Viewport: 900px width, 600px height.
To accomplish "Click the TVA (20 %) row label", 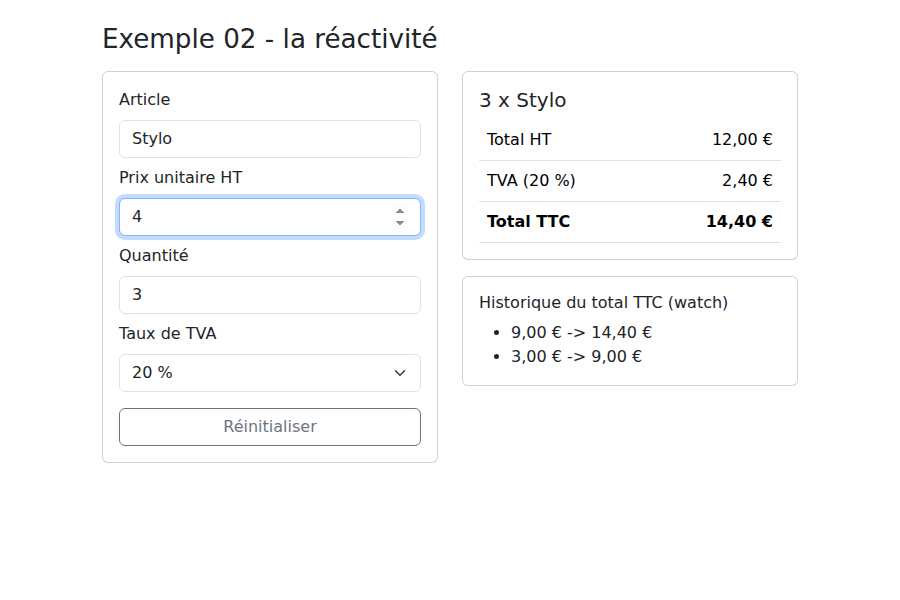I will point(531,181).
